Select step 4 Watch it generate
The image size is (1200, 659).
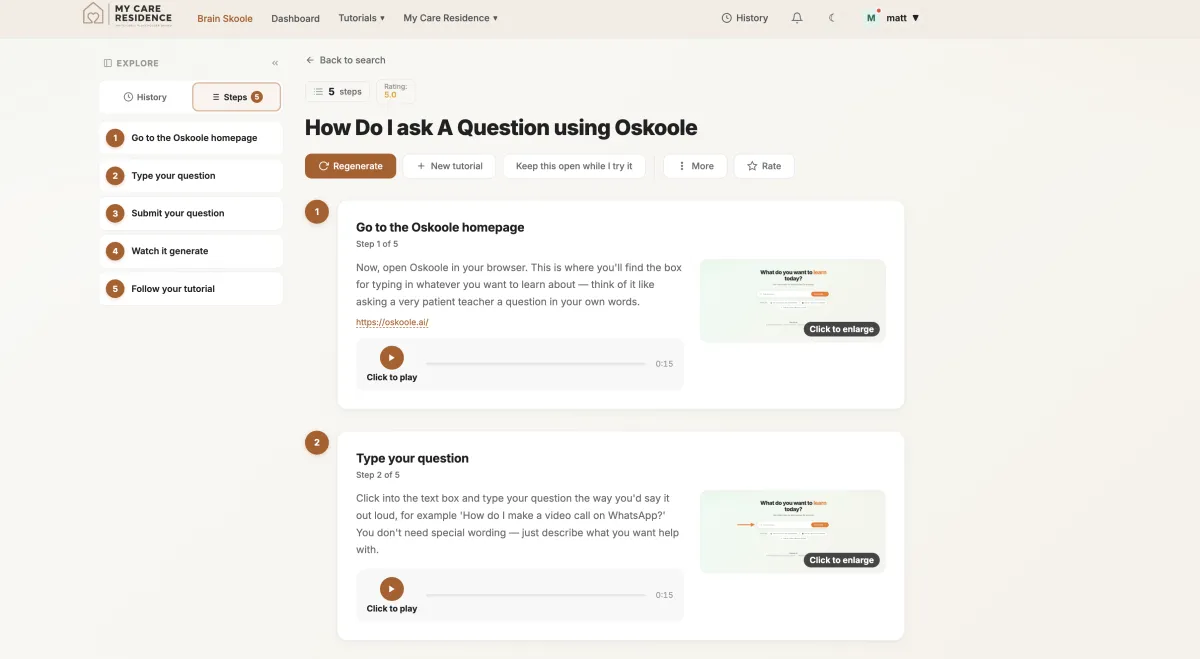coord(191,251)
